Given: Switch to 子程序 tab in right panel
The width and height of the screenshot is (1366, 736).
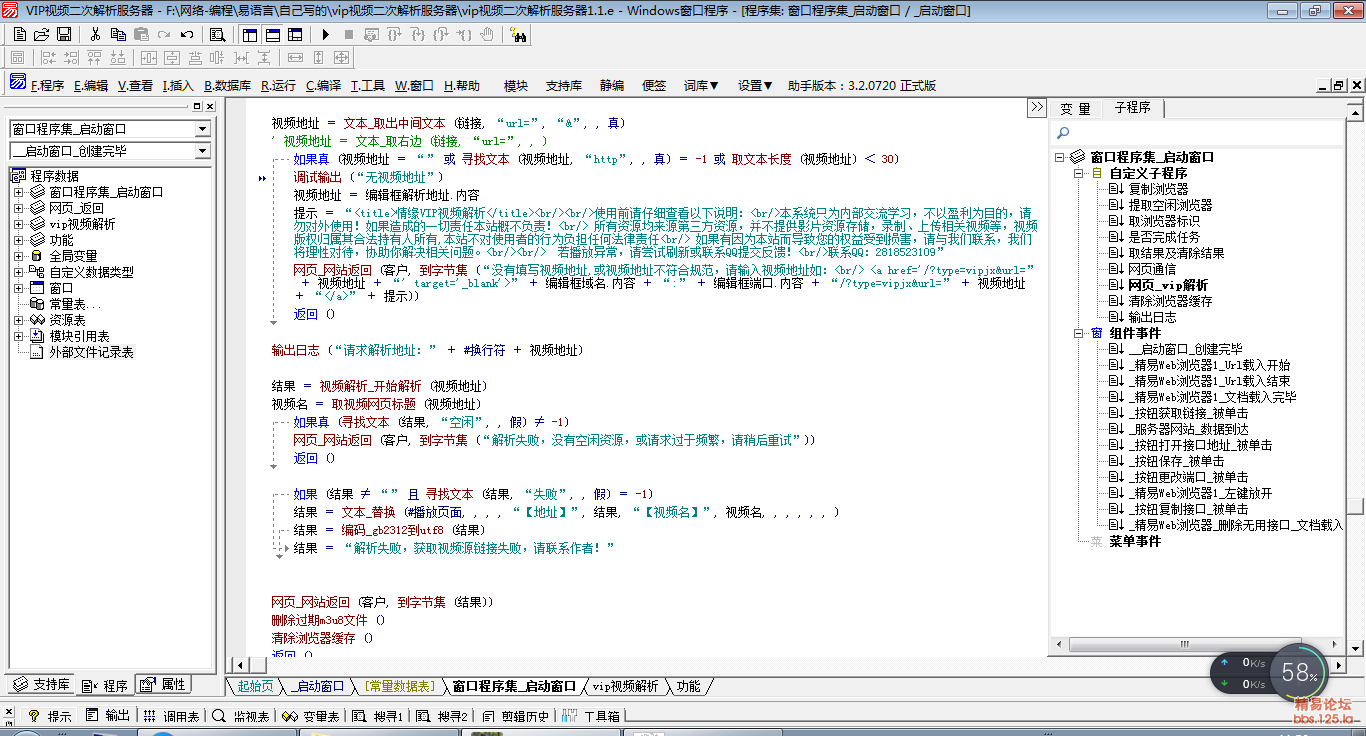Looking at the screenshot, I should [x=1132, y=109].
